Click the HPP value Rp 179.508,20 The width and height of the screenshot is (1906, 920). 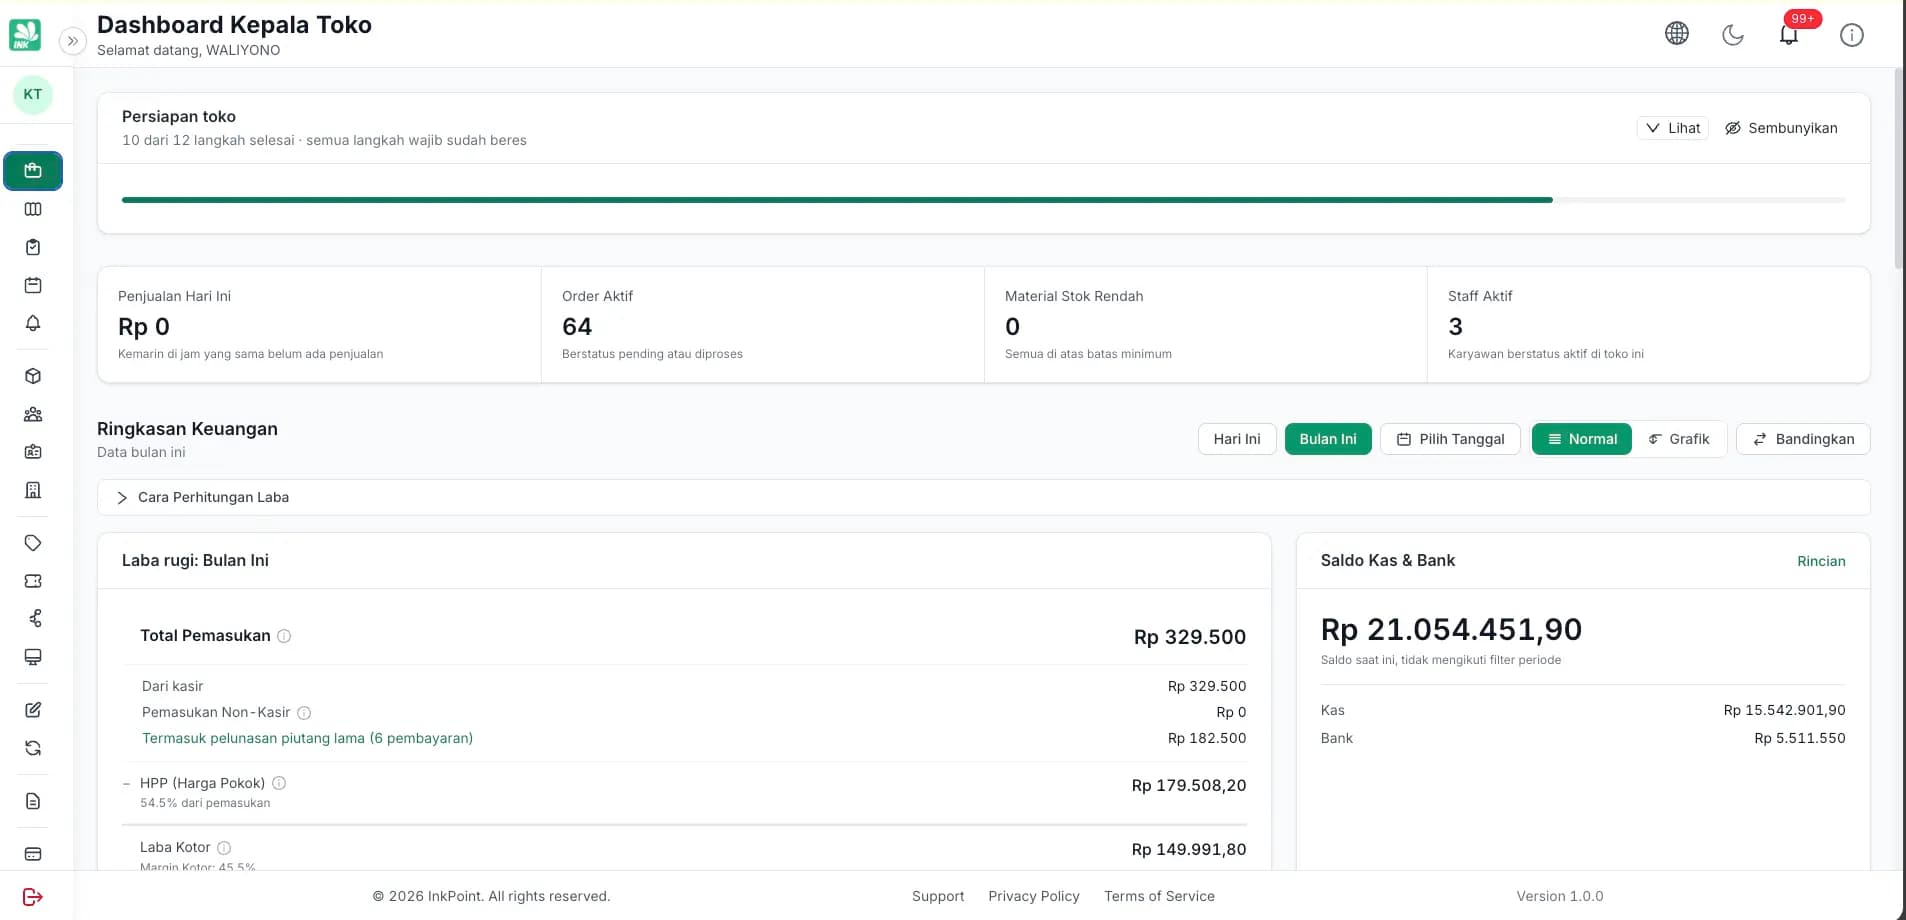pyautogui.click(x=1188, y=785)
